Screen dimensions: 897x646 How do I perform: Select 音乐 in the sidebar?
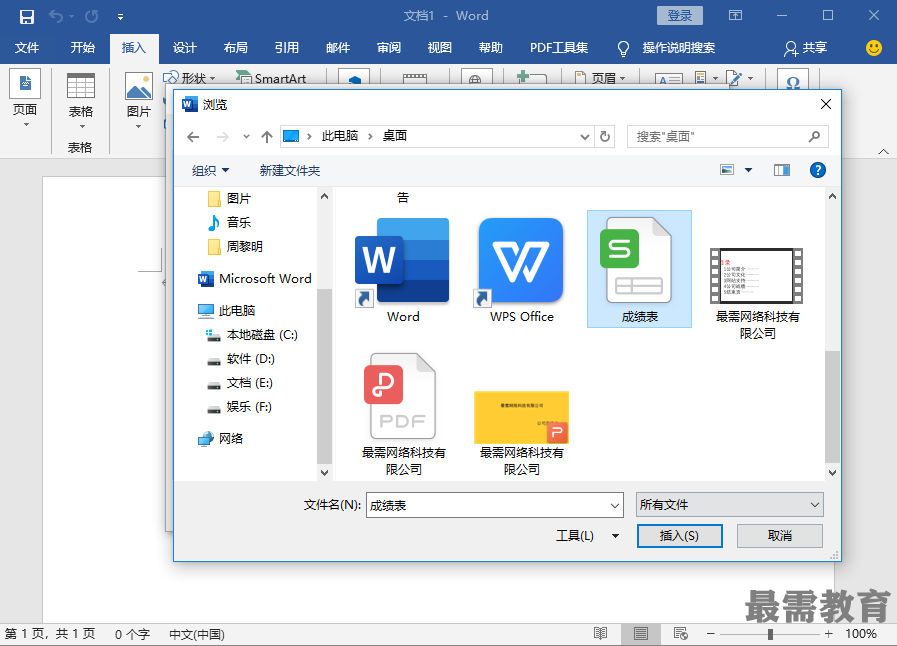click(x=229, y=223)
